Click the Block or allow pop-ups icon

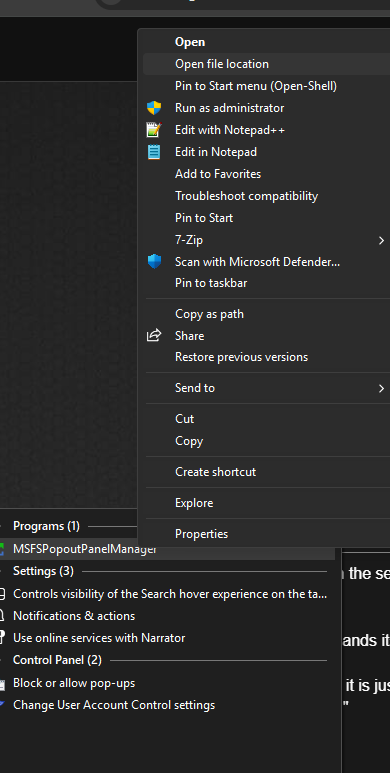click(x=2, y=683)
